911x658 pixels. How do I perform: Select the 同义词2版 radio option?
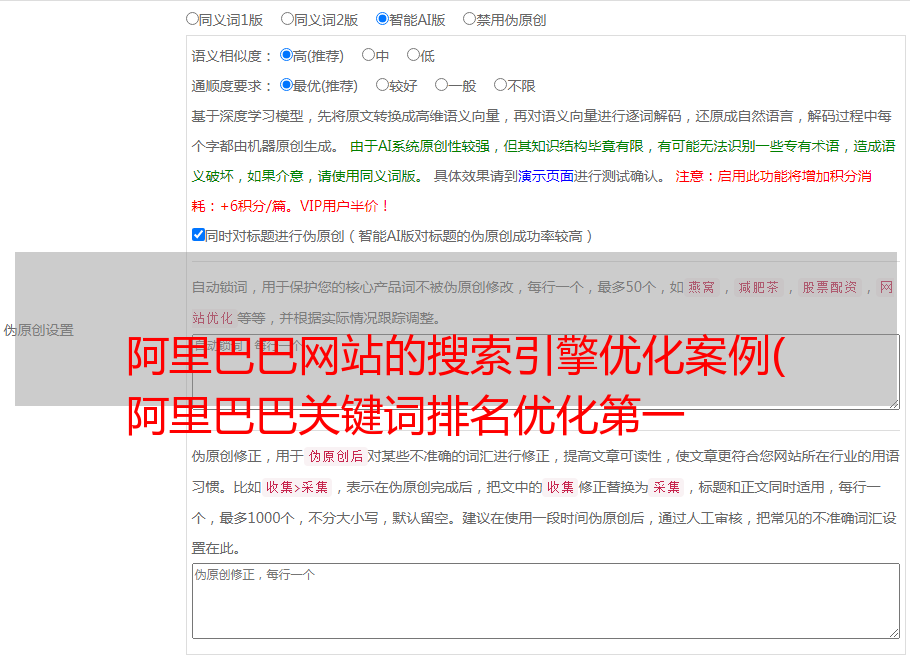coord(287,19)
